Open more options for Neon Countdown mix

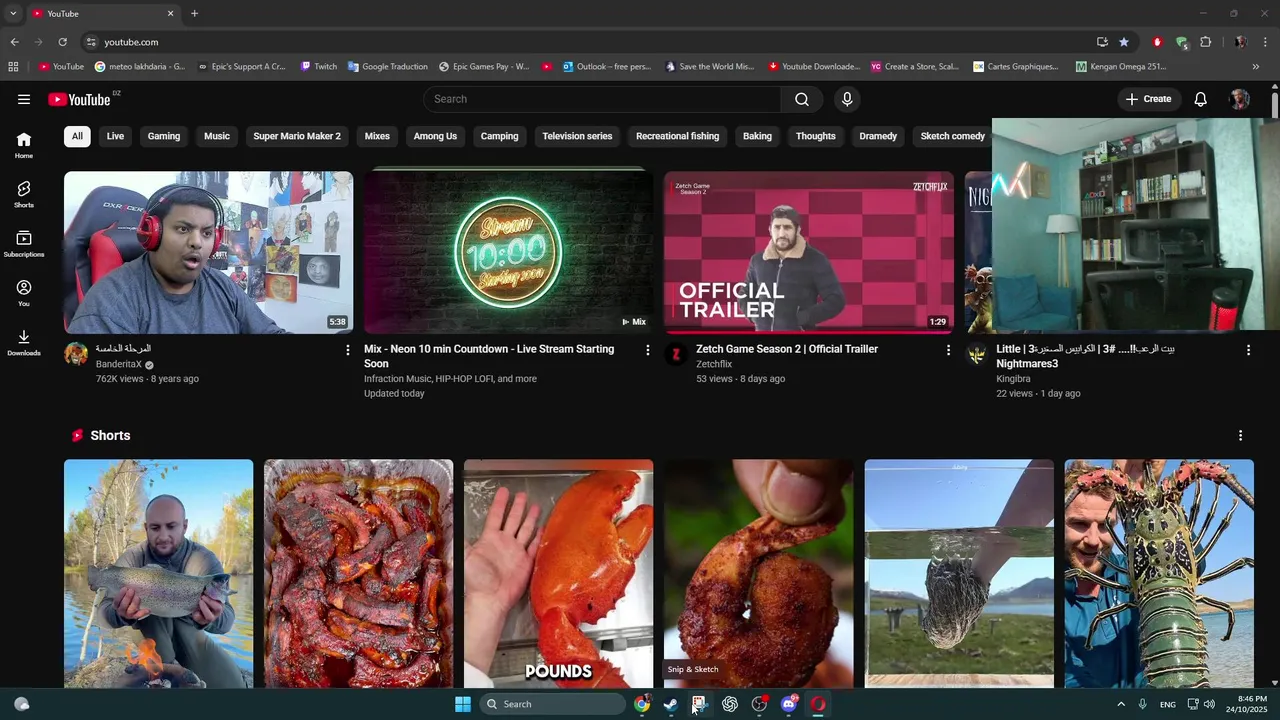pyautogui.click(x=648, y=350)
